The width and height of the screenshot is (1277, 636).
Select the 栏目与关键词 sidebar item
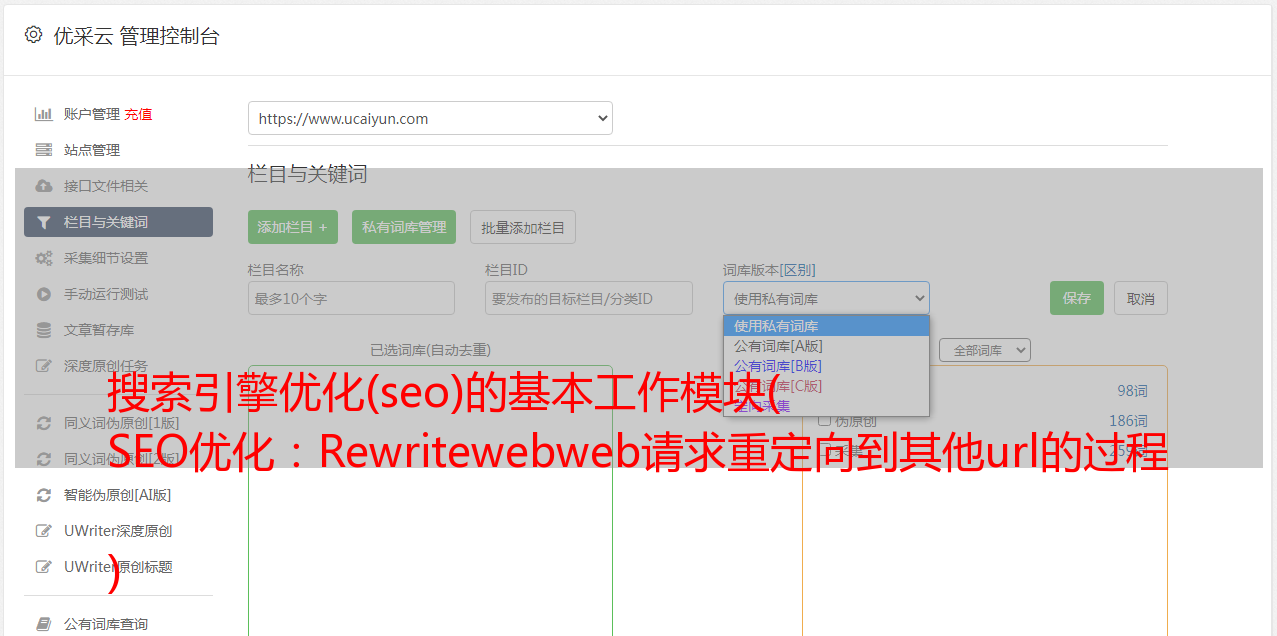click(118, 222)
